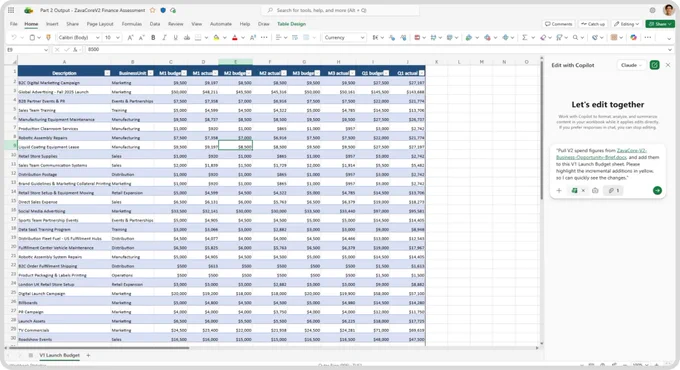Switch to the Formulas tab
The height and width of the screenshot is (370, 680).
coord(131,24)
